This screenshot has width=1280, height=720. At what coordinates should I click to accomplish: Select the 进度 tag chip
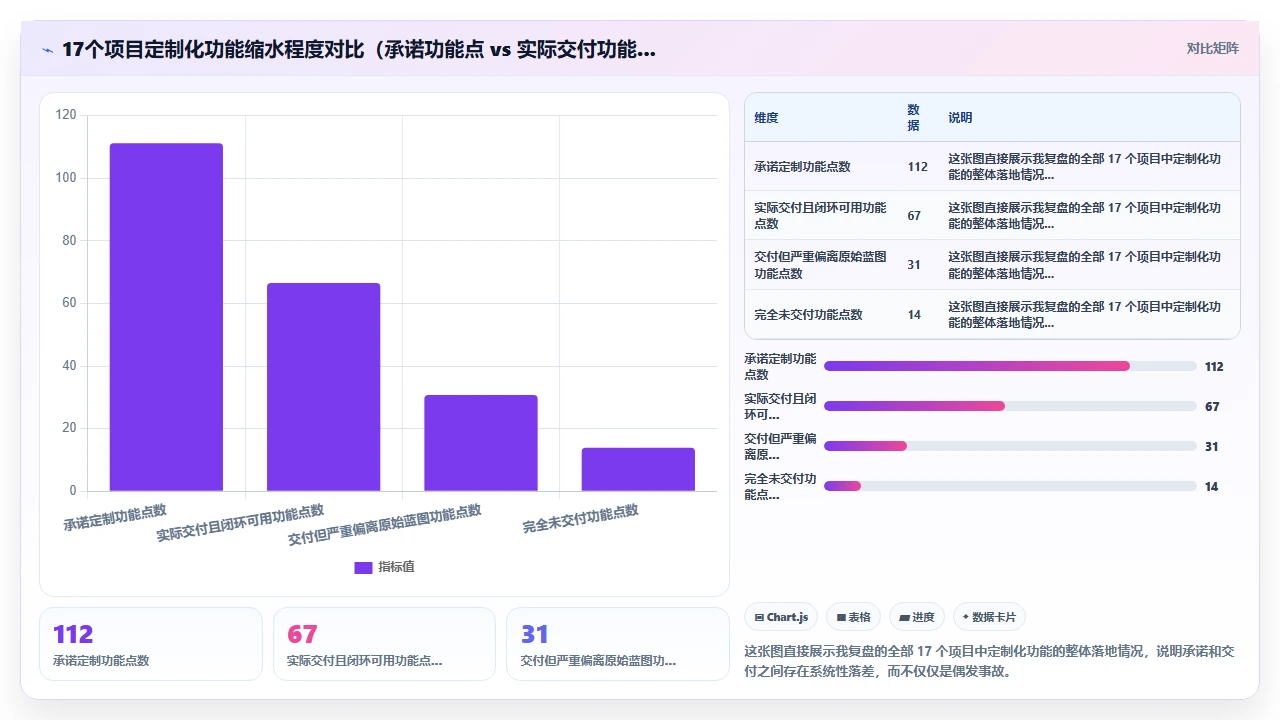point(917,617)
